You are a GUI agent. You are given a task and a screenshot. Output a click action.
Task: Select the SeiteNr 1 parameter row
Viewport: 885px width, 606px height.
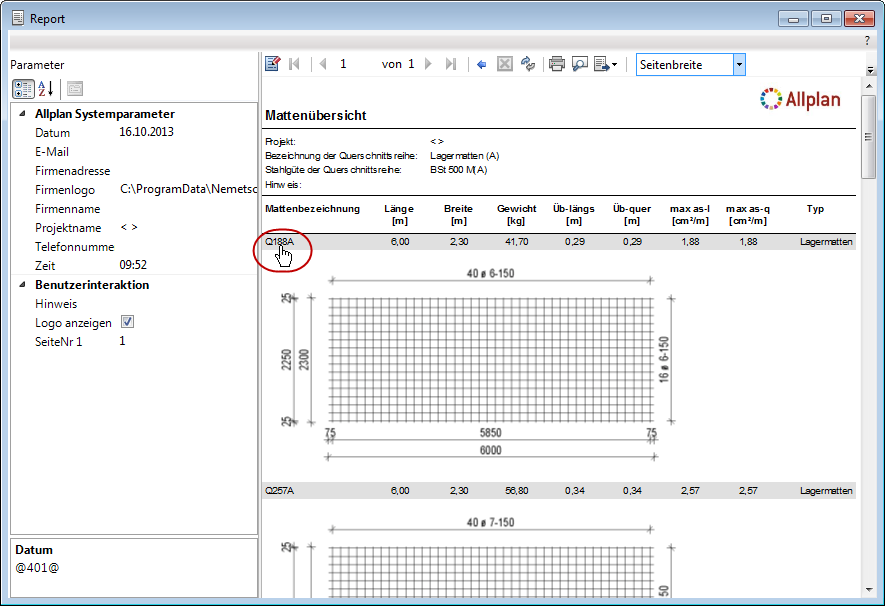tap(134, 341)
